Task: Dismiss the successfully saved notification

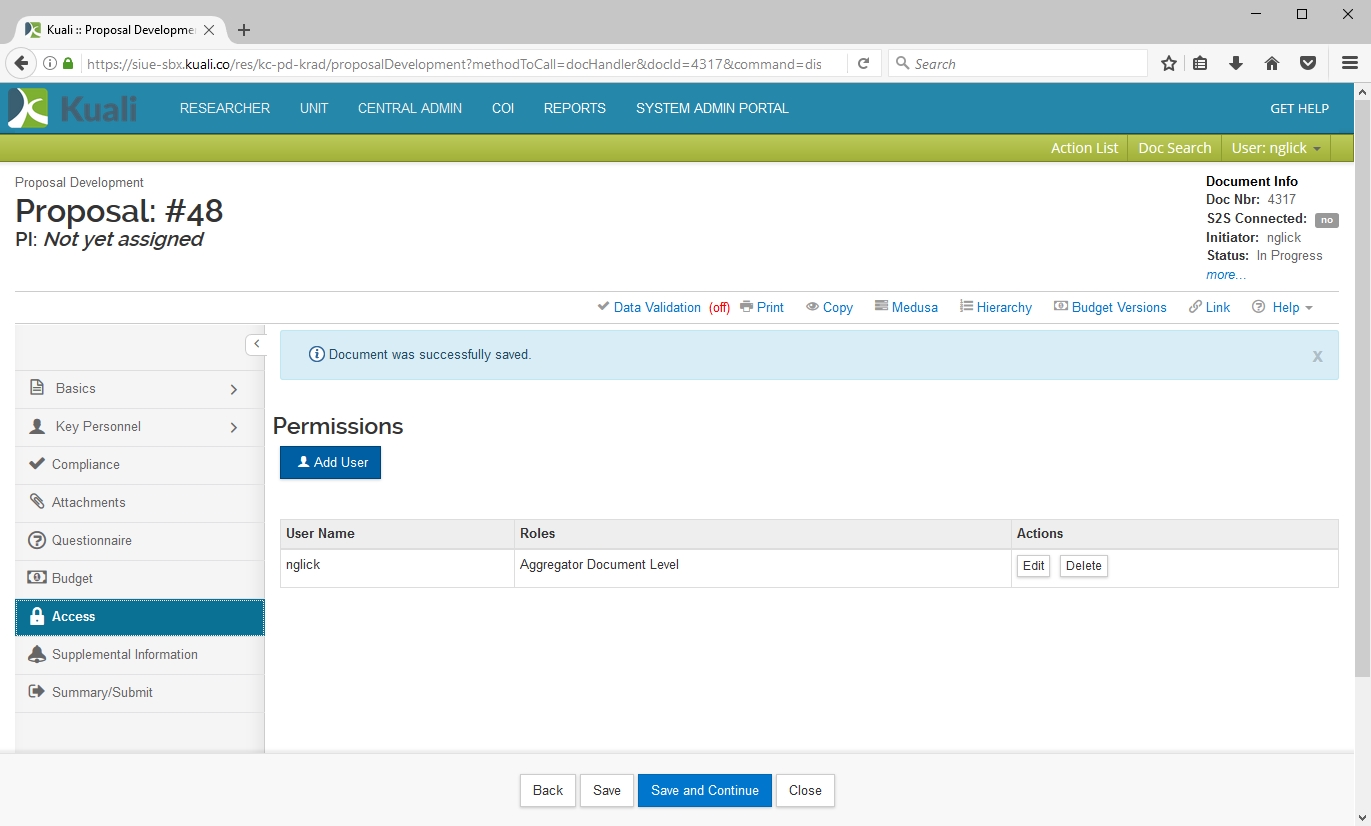Action: tap(1317, 356)
